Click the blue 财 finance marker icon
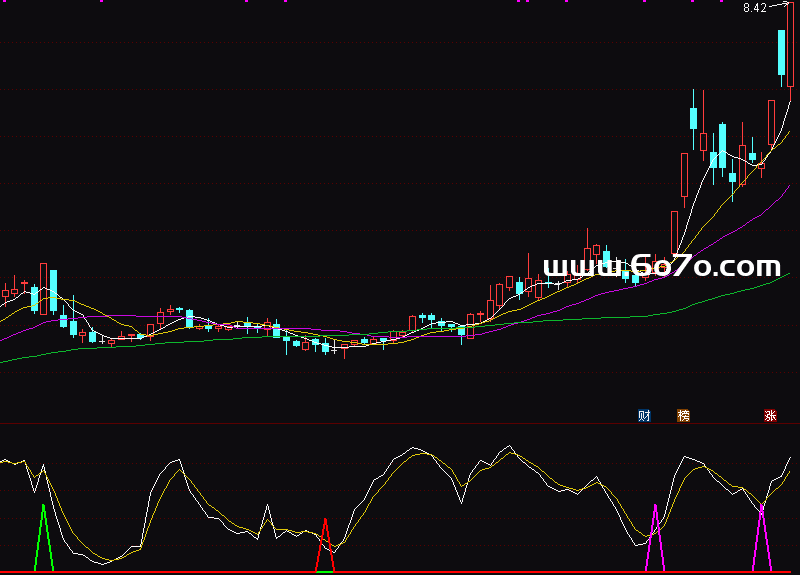Viewport: 800px width, 575px height. [644, 415]
